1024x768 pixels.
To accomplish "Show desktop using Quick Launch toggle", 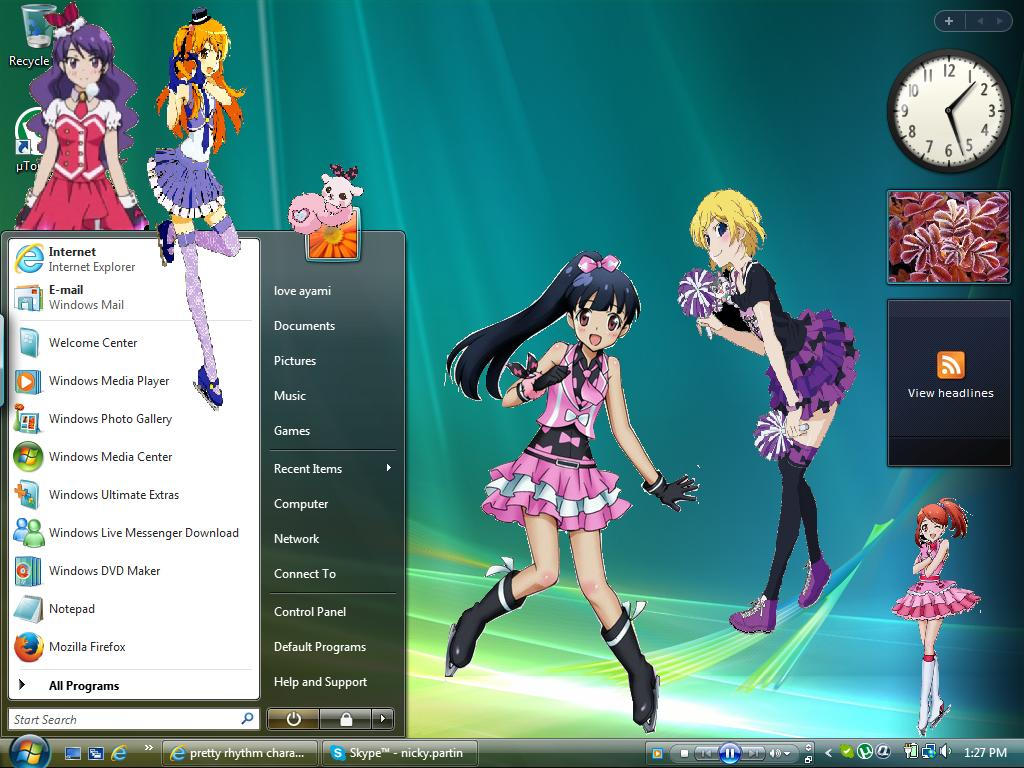I will [x=73, y=752].
